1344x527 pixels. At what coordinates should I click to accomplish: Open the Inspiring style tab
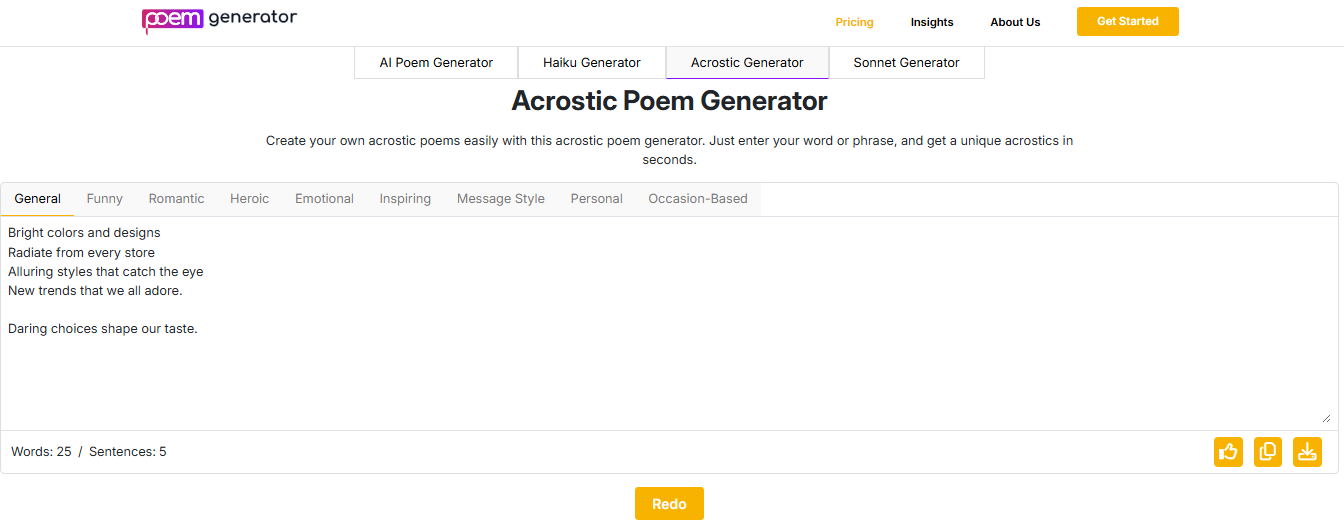405,199
